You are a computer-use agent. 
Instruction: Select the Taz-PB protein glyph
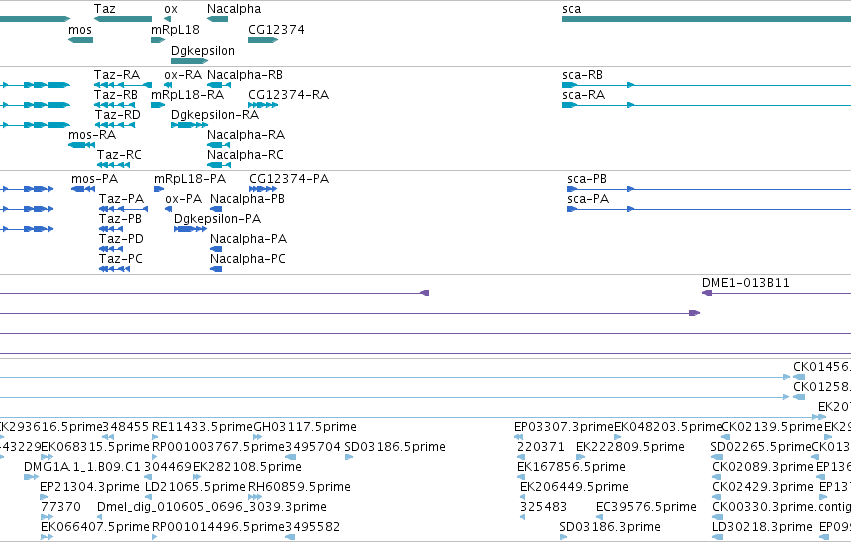pyautogui.click(x=111, y=229)
